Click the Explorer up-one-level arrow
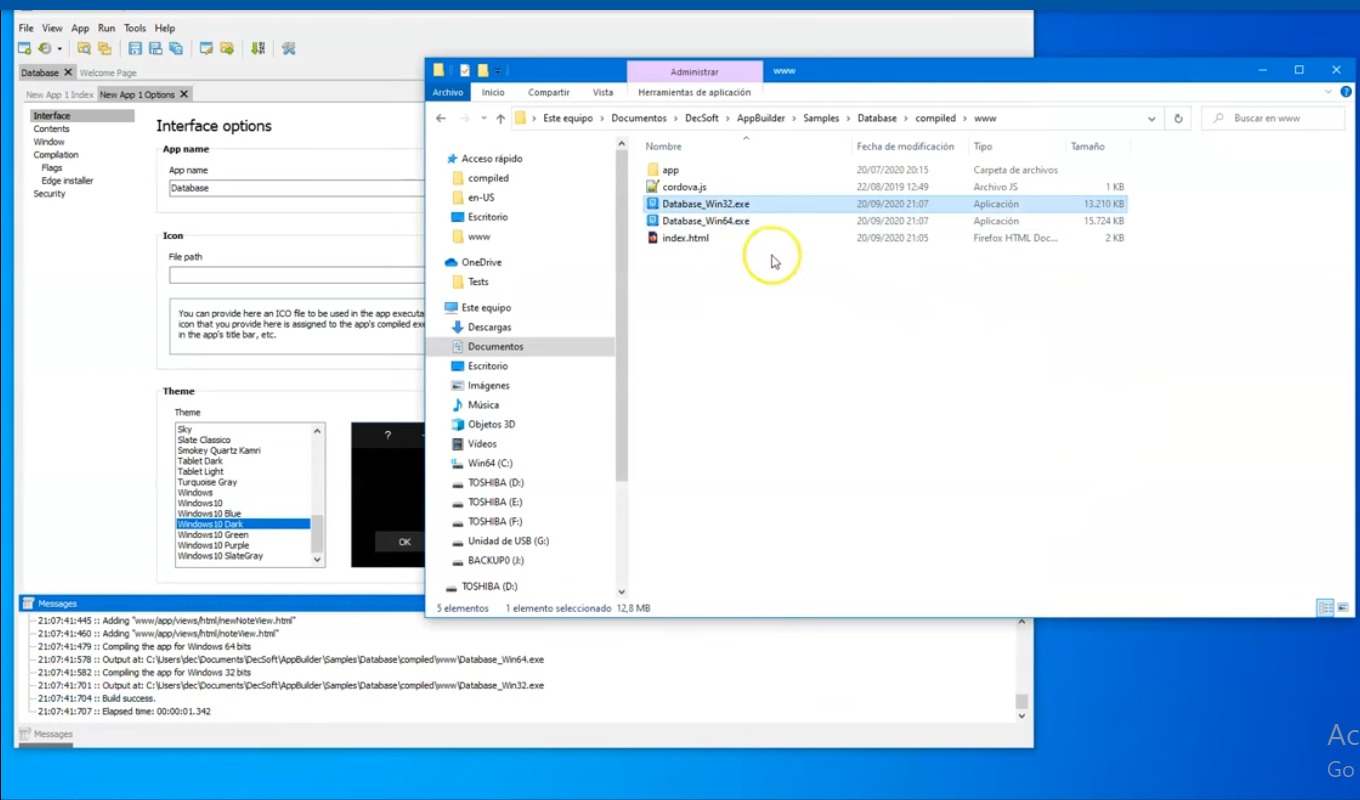 click(x=500, y=118)
